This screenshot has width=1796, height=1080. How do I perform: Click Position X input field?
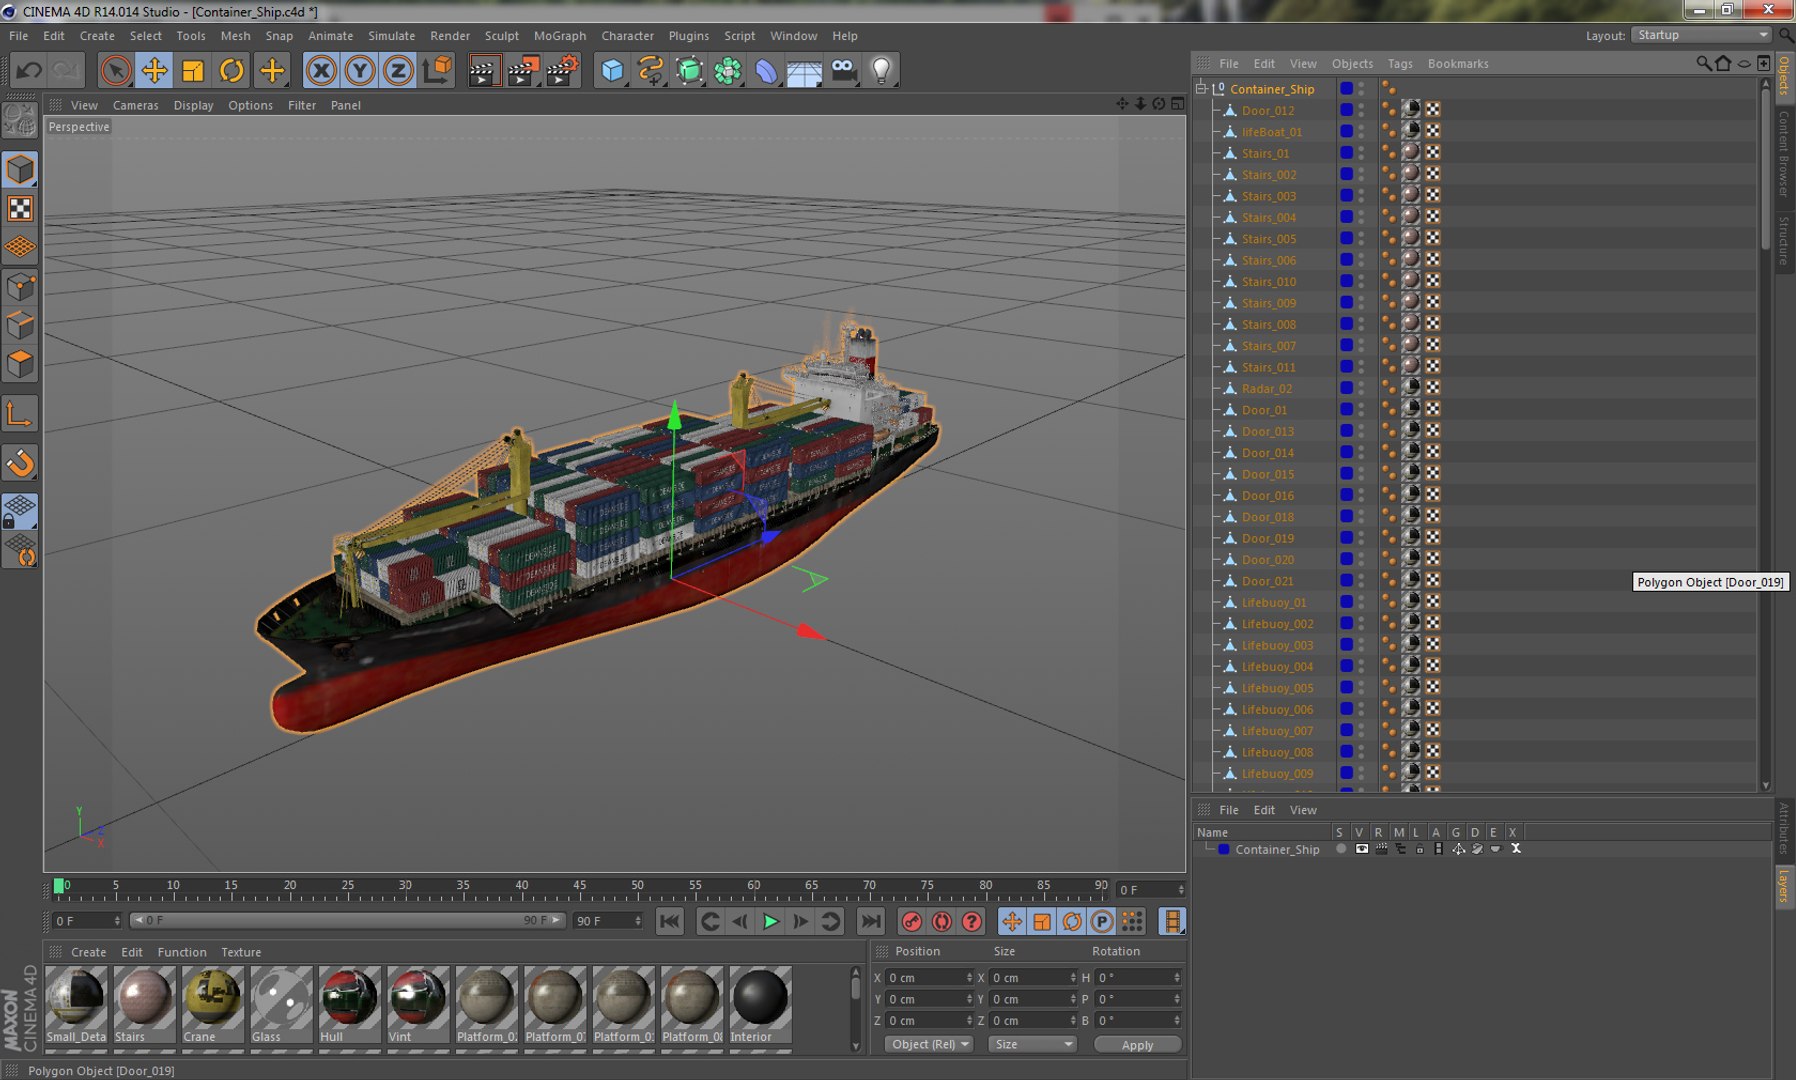pos(929,977)
